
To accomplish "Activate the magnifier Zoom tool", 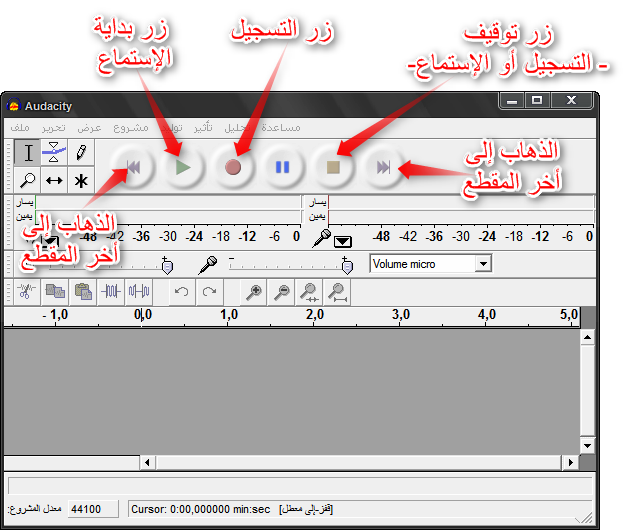I will pyautogui.click(x=28, y=180).
